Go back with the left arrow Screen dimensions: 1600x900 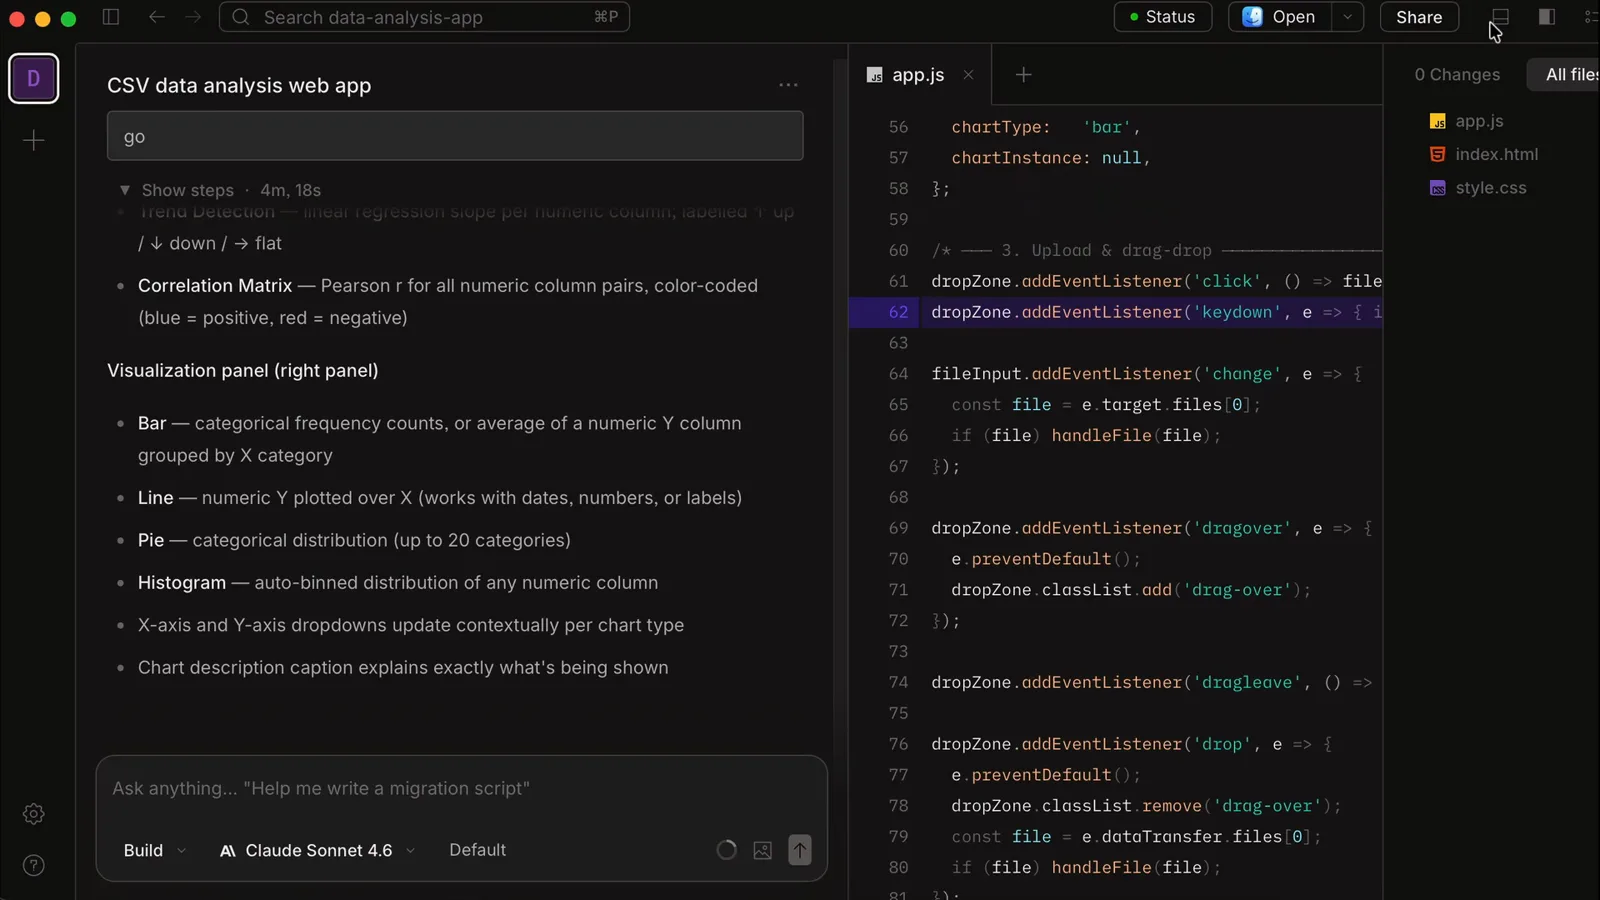coord(156,17)
